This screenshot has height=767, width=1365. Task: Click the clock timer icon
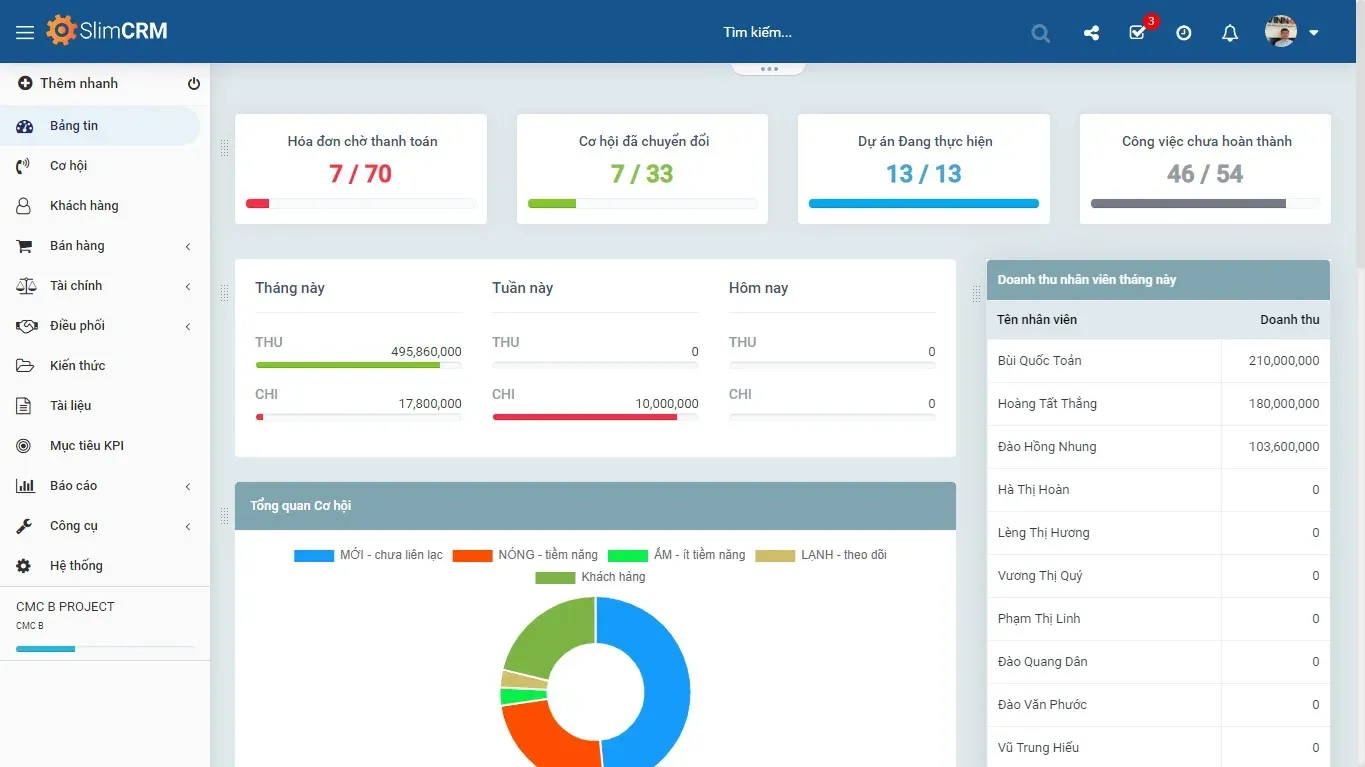(x=1184, y=33)
